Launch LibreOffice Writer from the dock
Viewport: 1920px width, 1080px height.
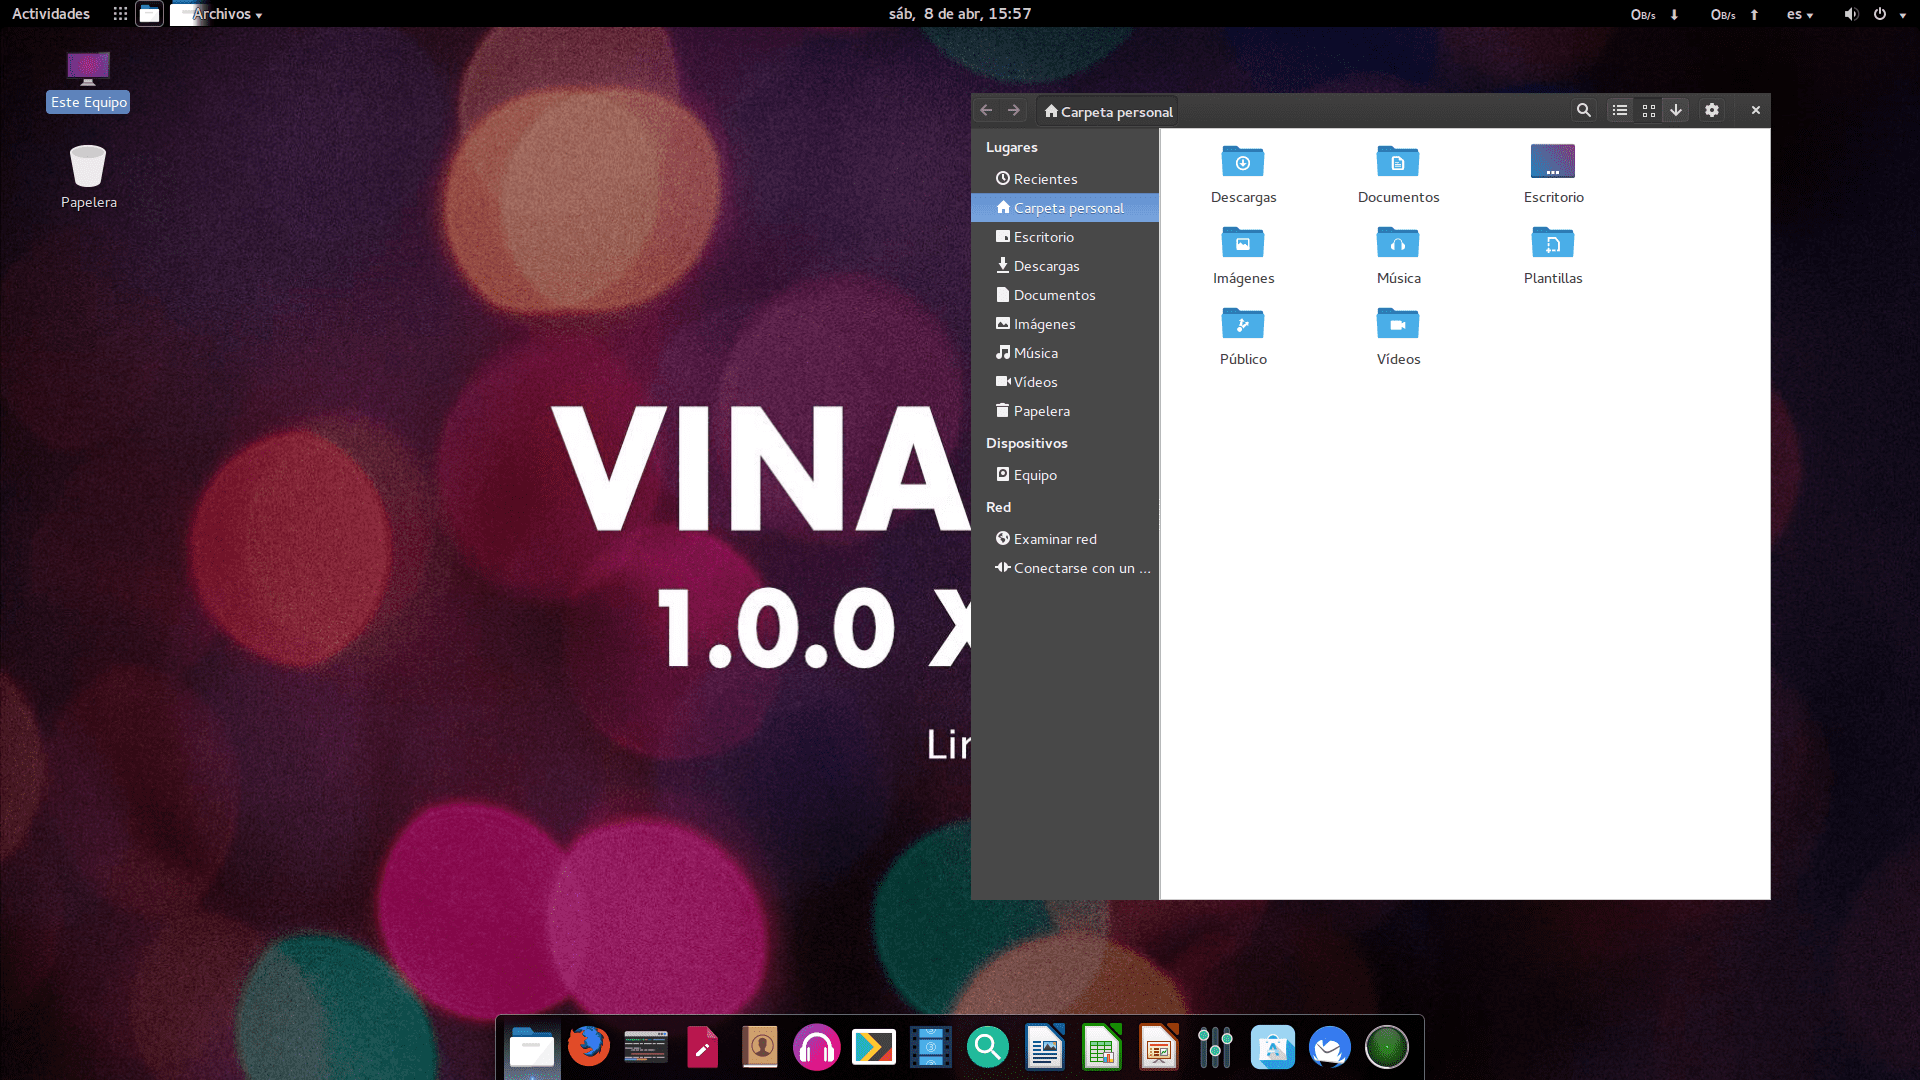[1045, 1048]
